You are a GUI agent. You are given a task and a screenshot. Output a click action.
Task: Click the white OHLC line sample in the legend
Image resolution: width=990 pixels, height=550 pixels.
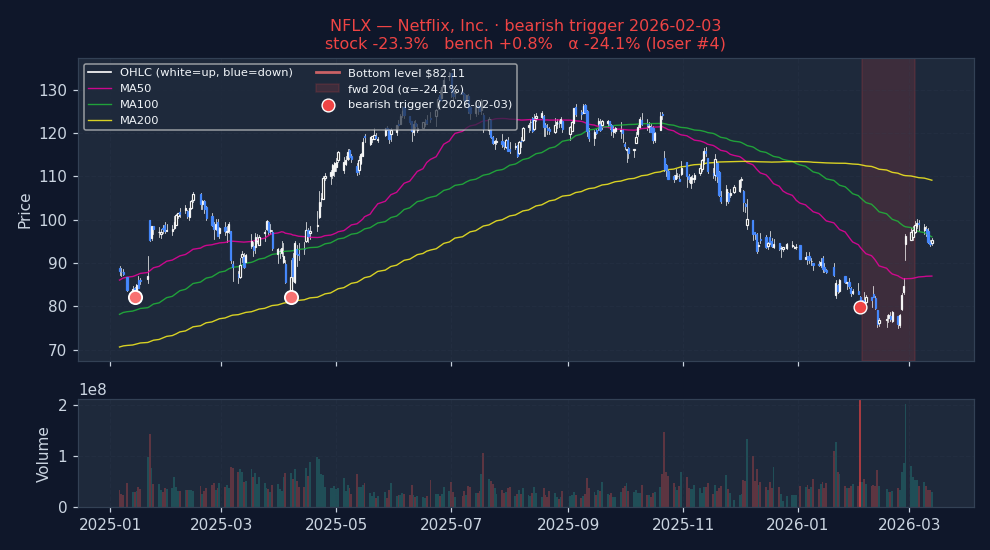click(100, 73)
